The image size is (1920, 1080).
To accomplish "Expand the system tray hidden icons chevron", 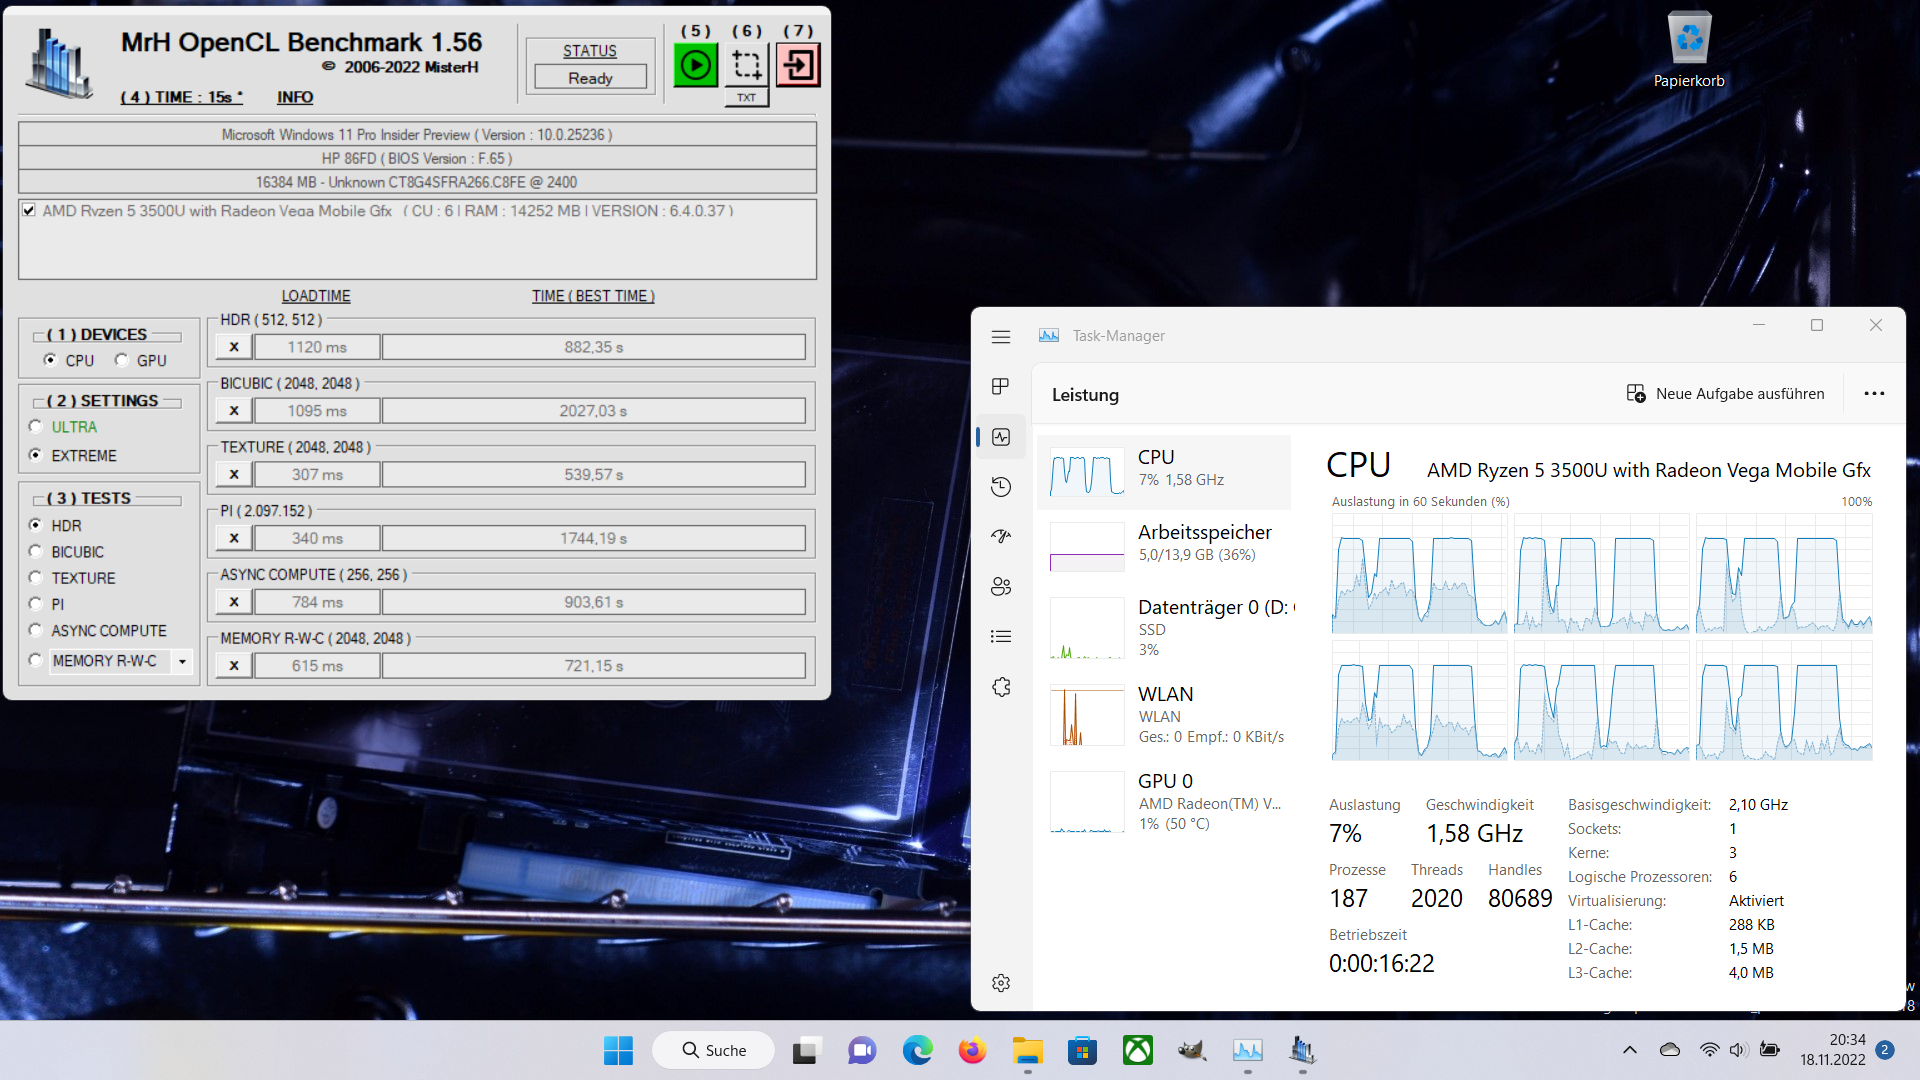I will click(x=1629, y=1050).
